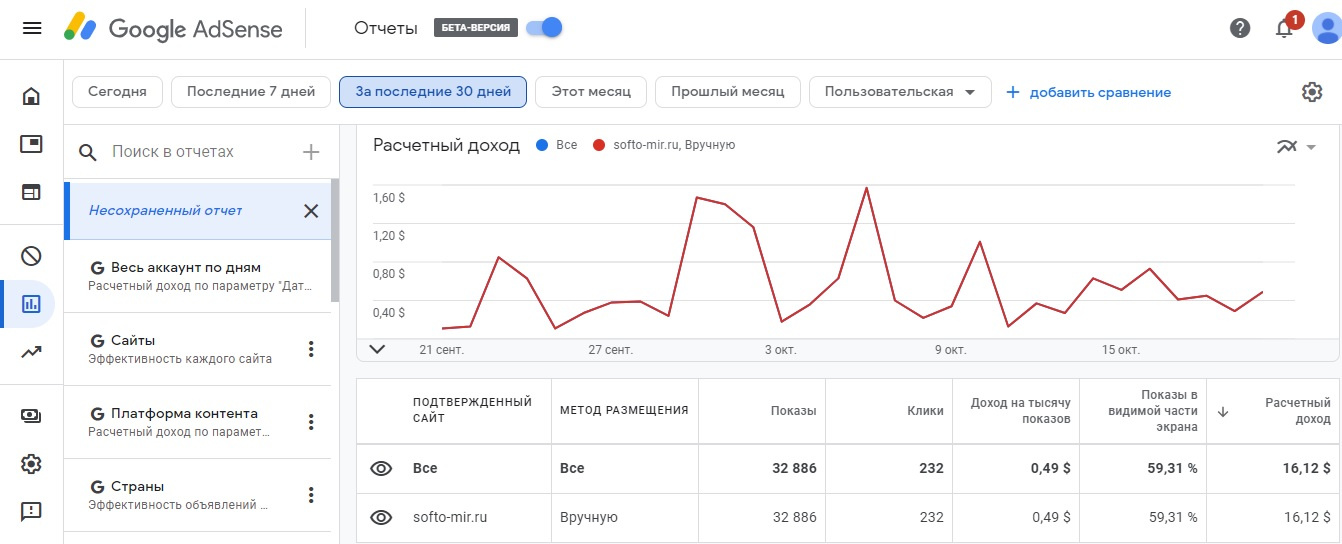Toggle visibility eye for softo-mir.ru row
Image resolution: width=1342 pixels, height=544 pixels.
[x=380, y=518]
